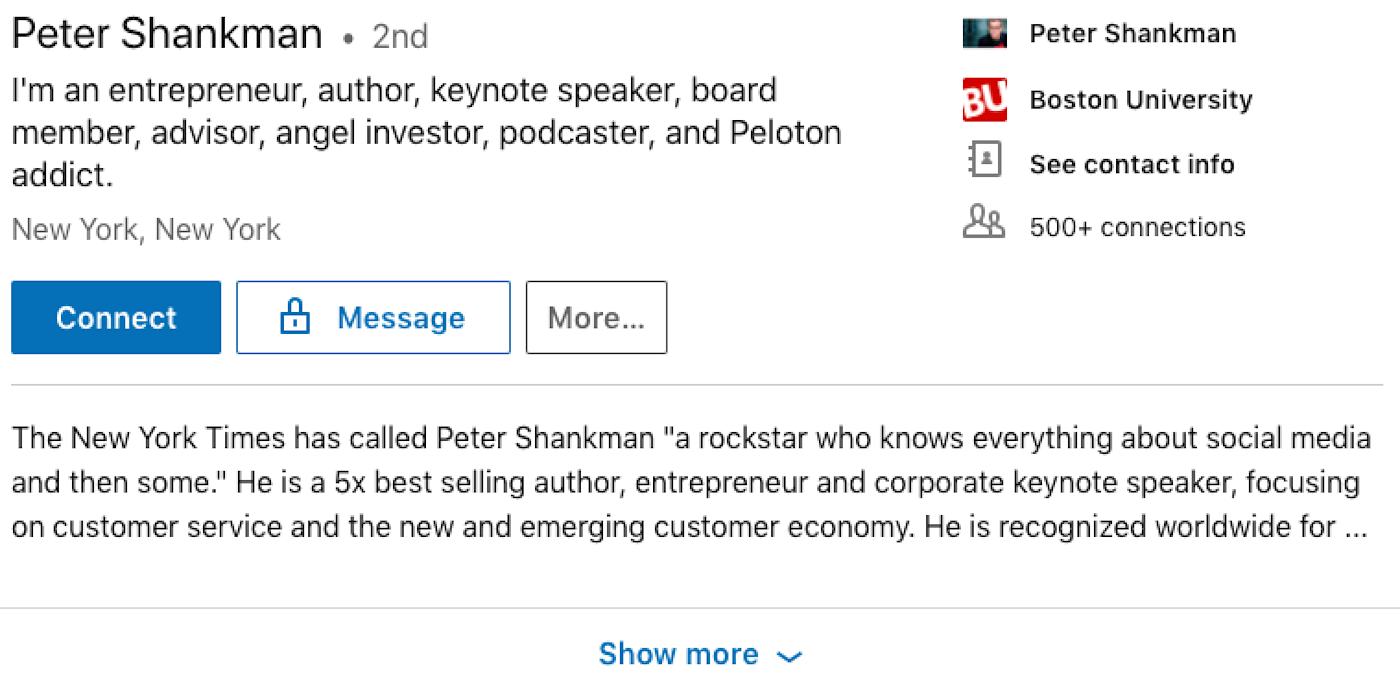Image resolution: width=1400 pixels, height=681 pixels.
Task: Open the Message button
Action: [x=373, y=318]
